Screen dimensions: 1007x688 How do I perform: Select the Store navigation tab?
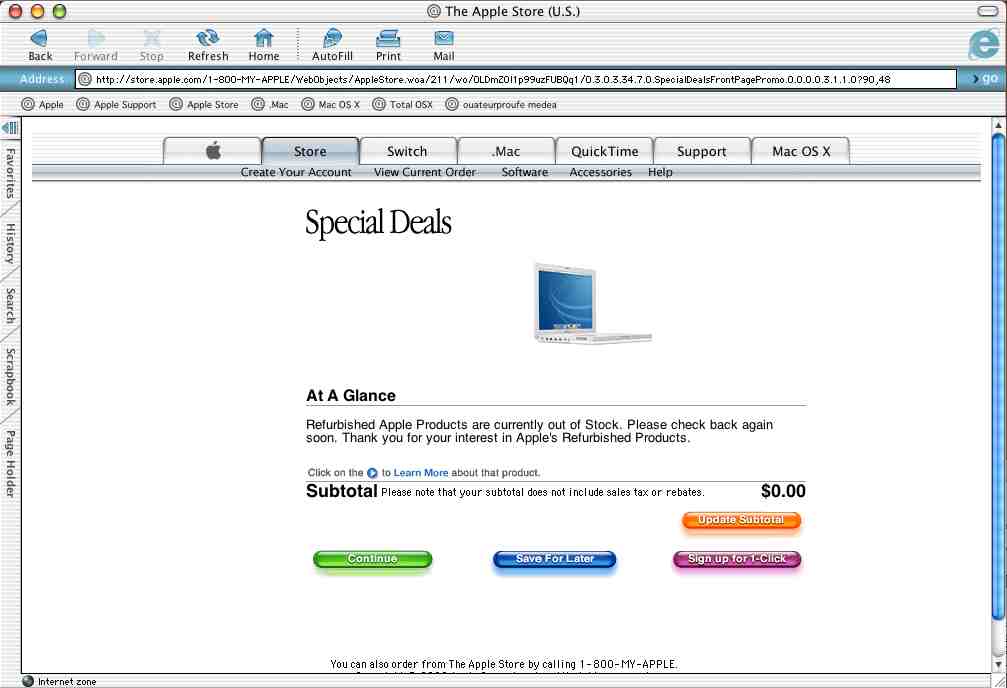310,151
